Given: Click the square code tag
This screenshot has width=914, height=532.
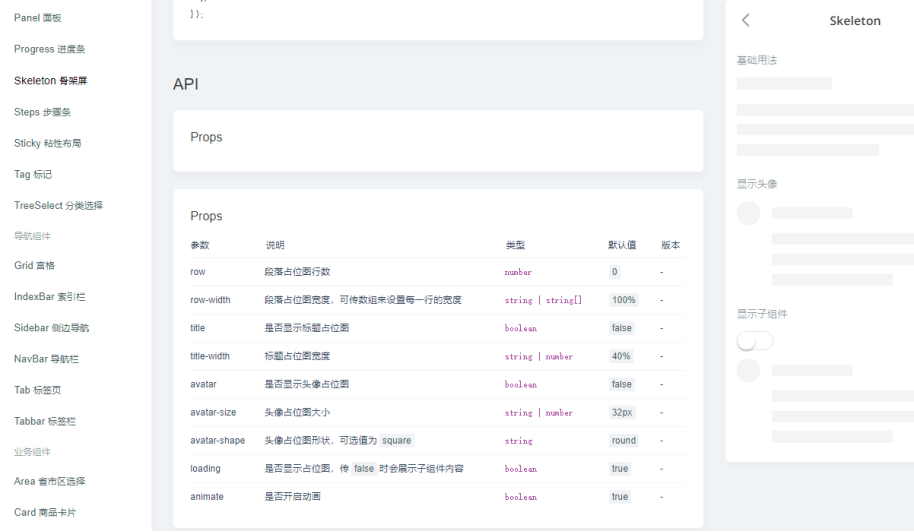Looking at the screenshot, I should point(397,441).
